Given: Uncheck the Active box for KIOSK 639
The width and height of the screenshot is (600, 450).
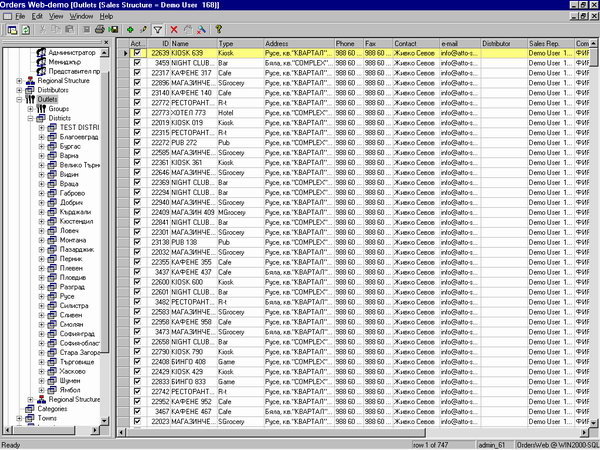Looking at the screenshot, I should click(x=137, y=53).
